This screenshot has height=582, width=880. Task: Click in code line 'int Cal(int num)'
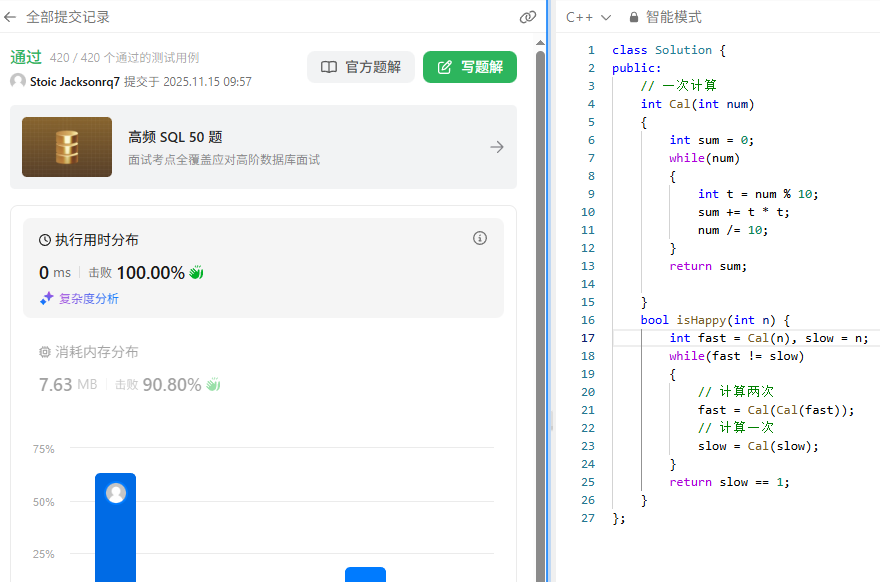click(698, 104)
